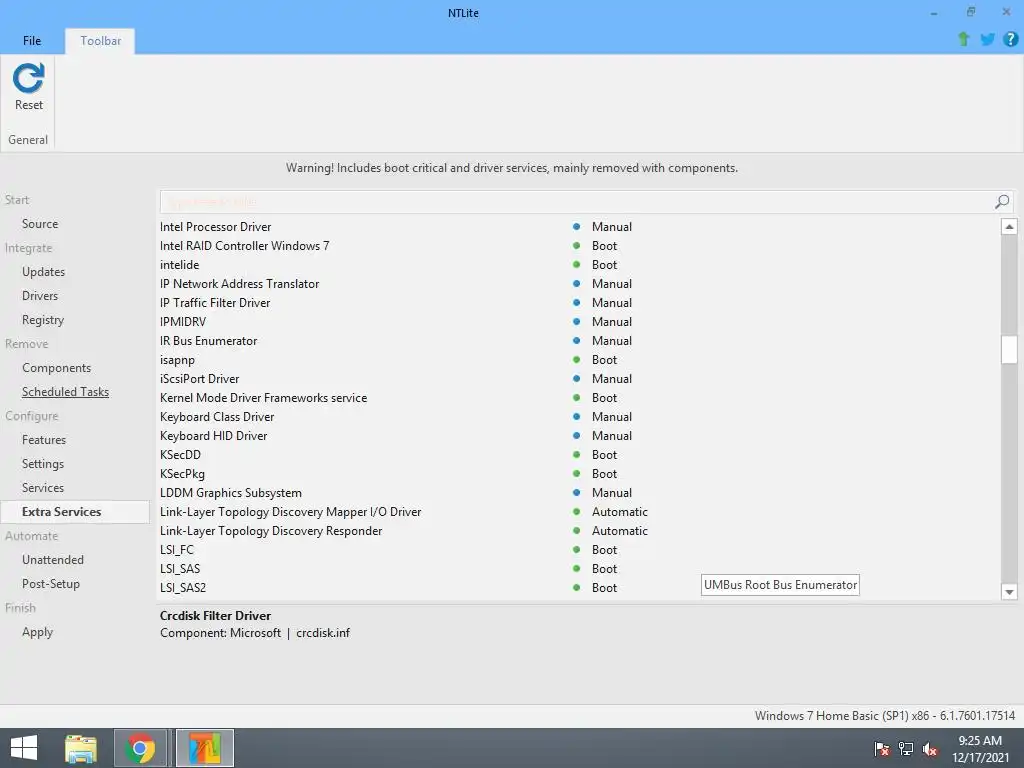1024x768 pixels.
Task: Click the Action Center flag tray icon
Action: [882, 748]
